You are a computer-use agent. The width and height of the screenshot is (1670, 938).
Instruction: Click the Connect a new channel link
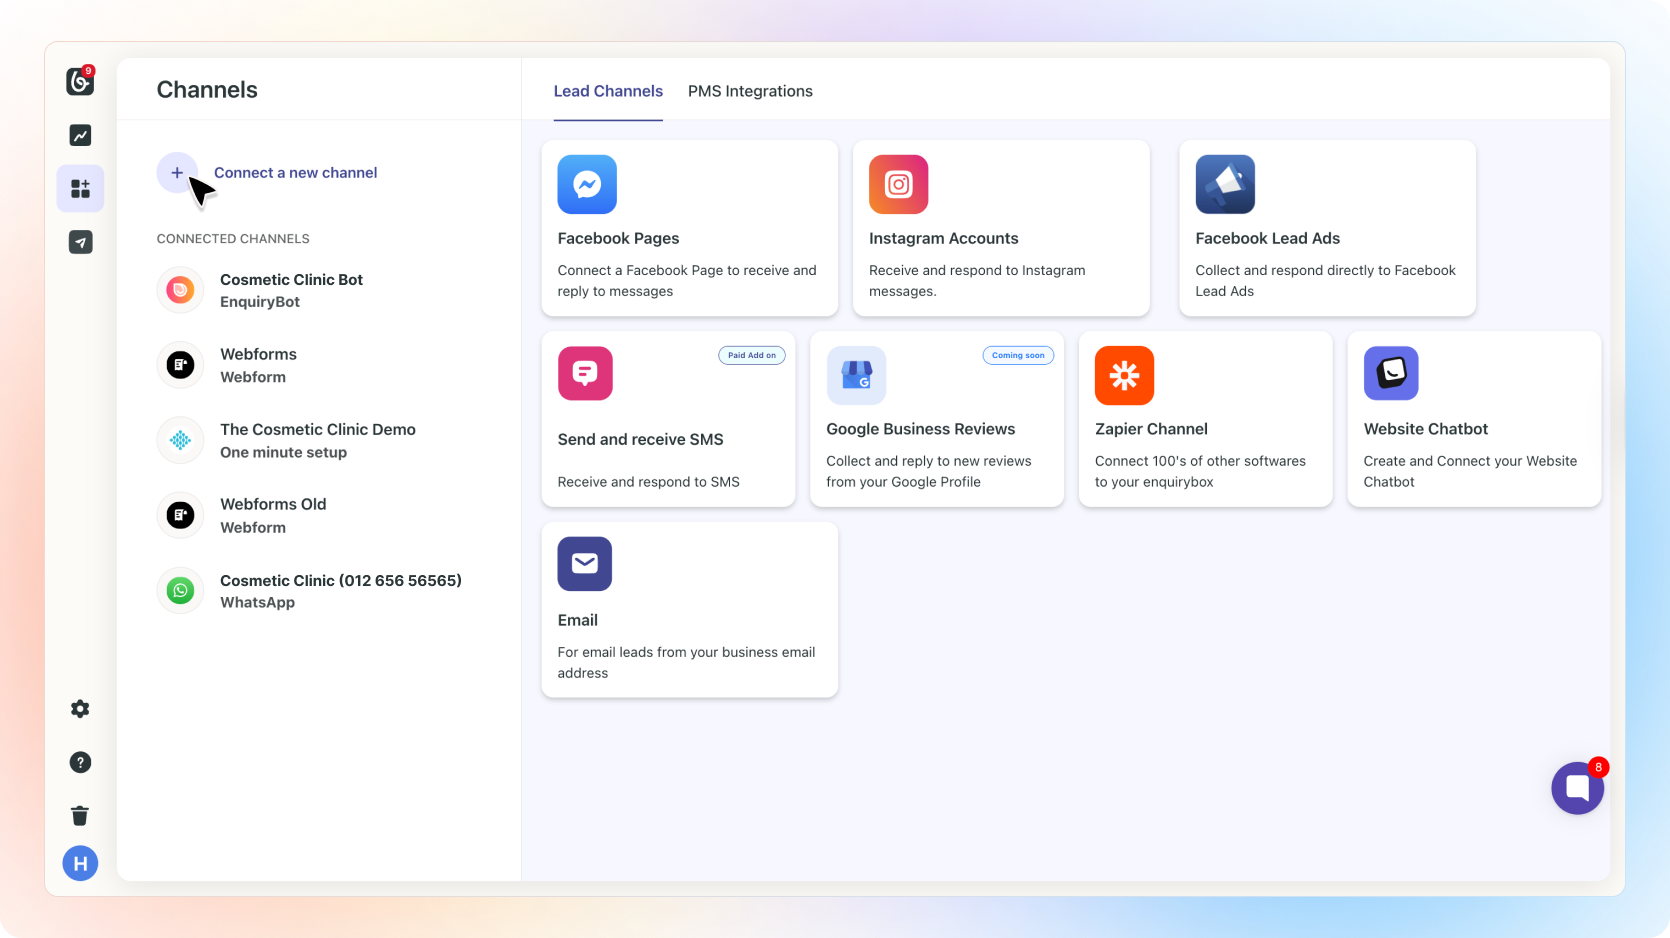coord(296,173)
